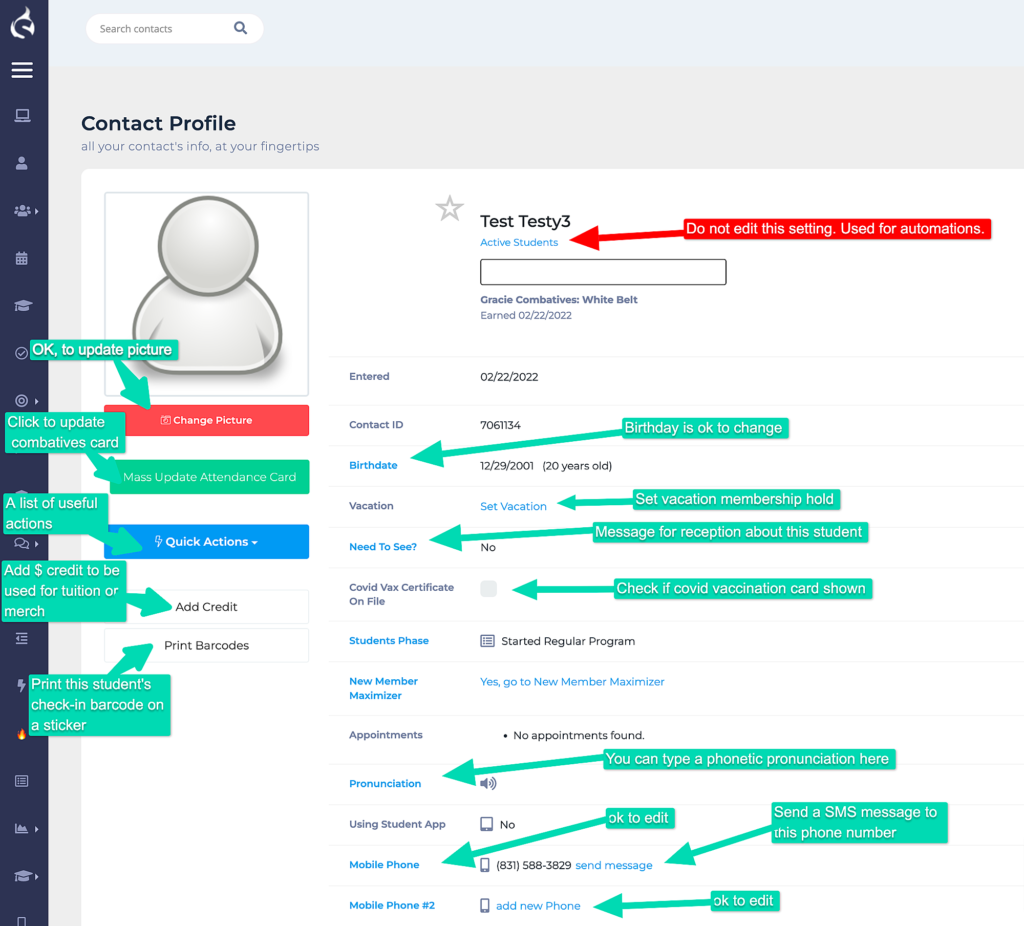
Task: Open the flame icon in the sidebar
Action: 22,733
